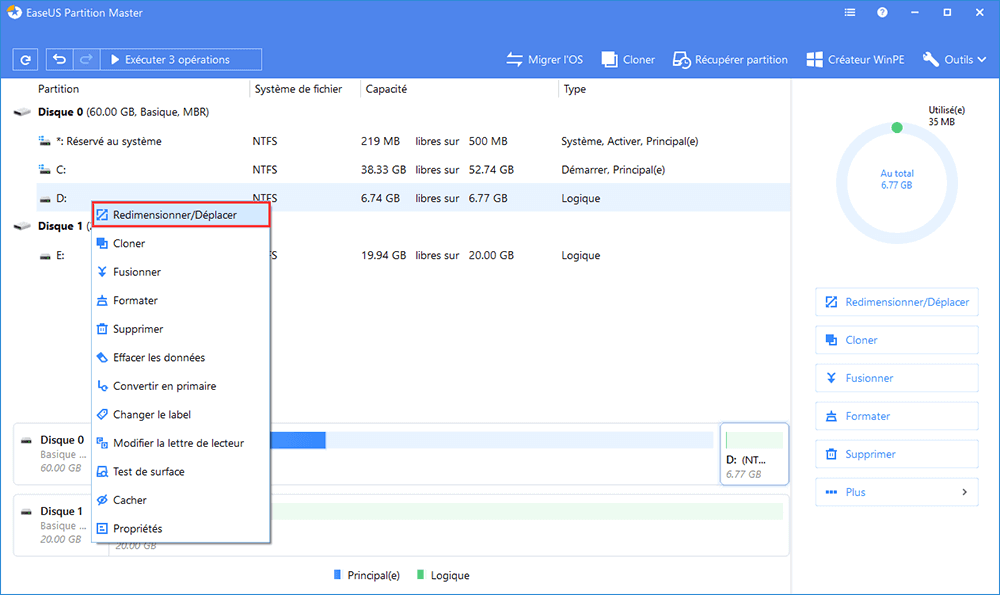
Task: Execute the 3 pending operations
Action: pos(181,59)
